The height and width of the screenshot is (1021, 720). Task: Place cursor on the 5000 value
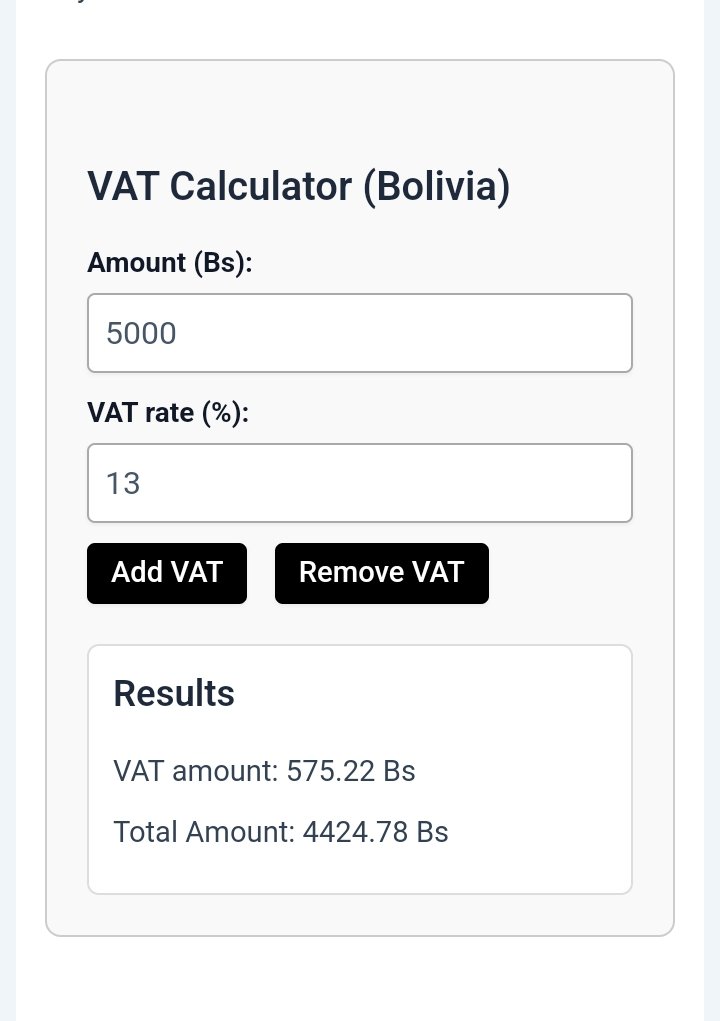coord(141,333)
